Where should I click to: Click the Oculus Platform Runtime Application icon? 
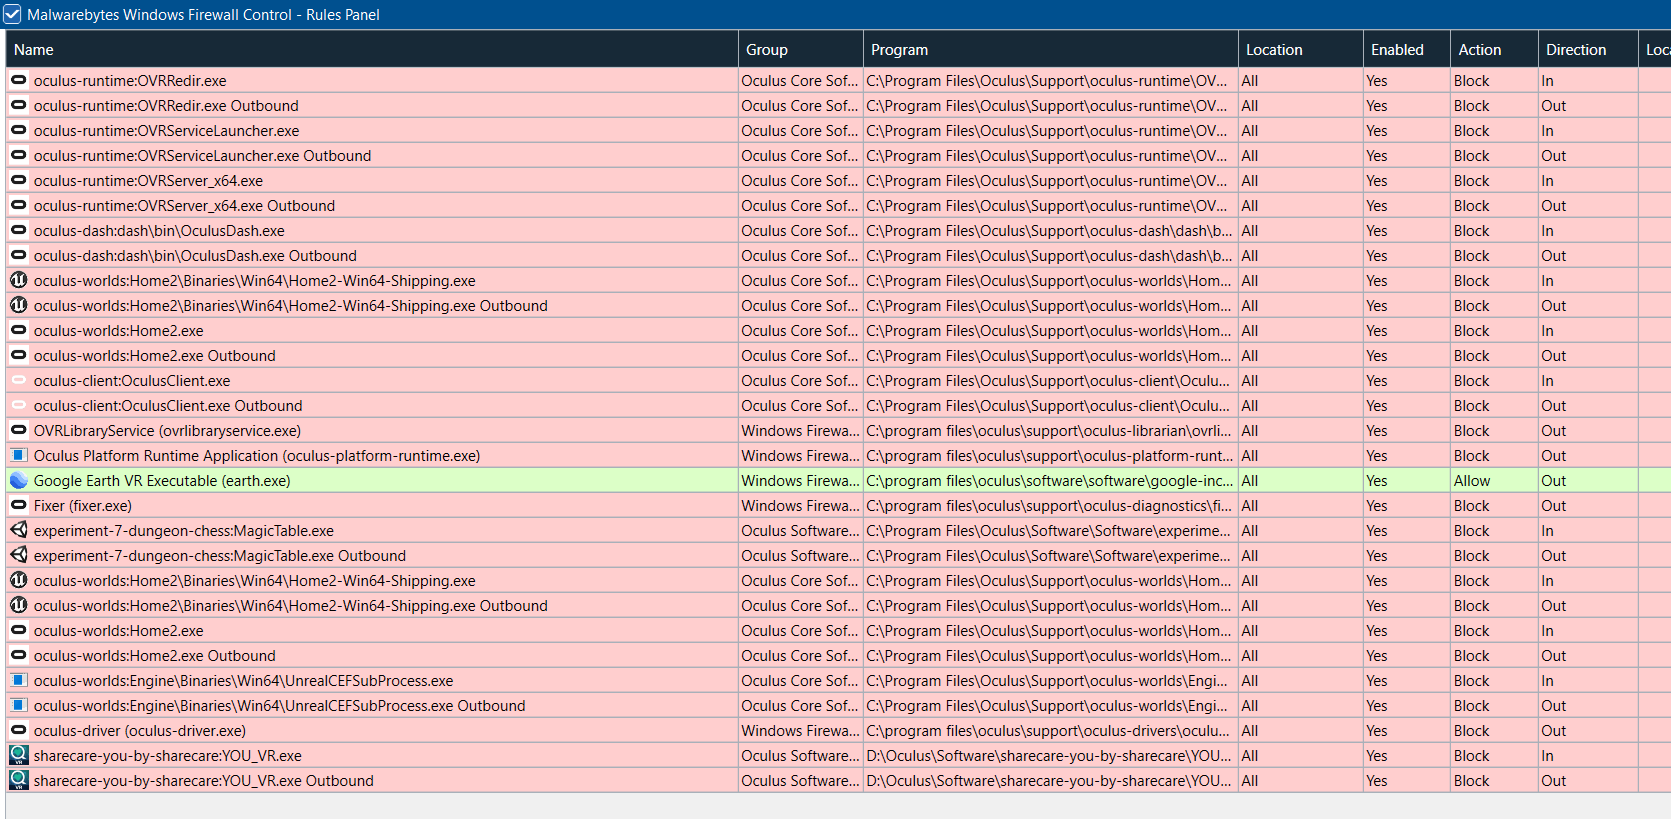(18, 455)
